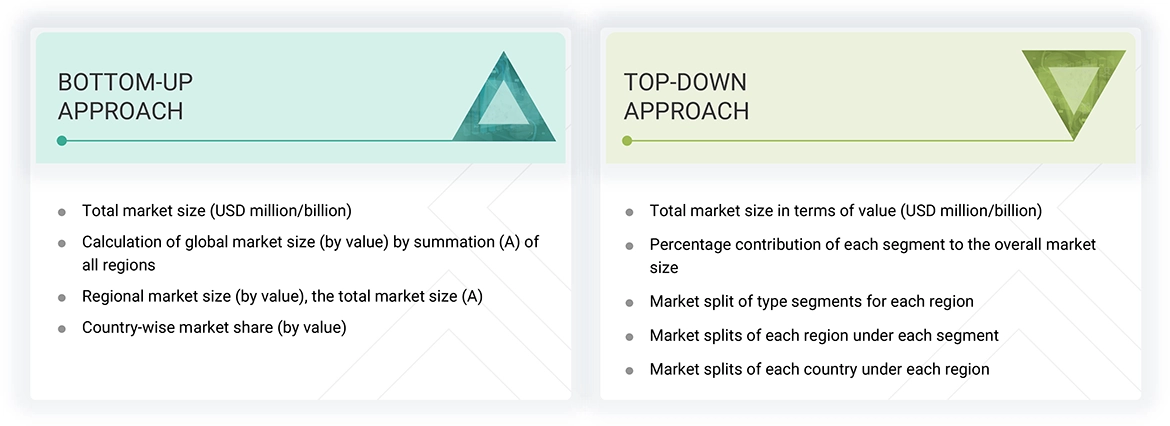This screenshot has height=426, width=1170.
Task: Click 'Country-wise market share (by value)' item
Action: click(x=214, y=327)
